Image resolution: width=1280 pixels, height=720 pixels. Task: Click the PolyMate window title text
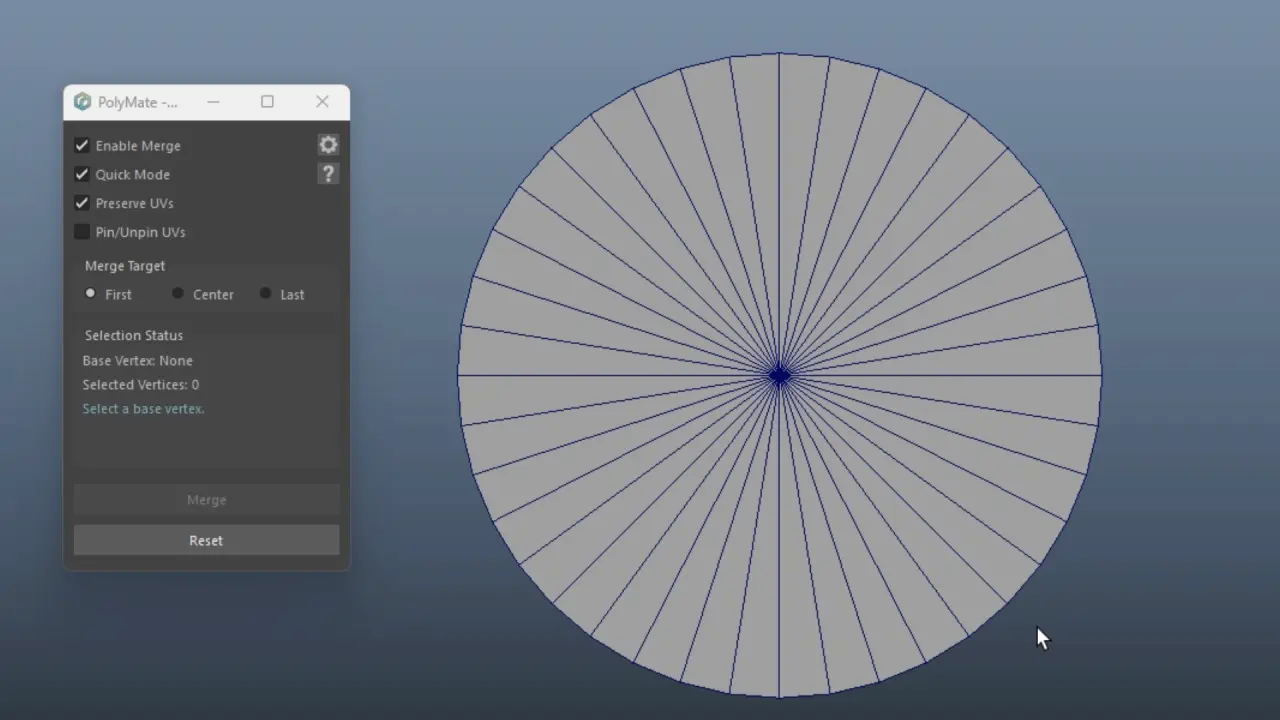click(137, 102)
